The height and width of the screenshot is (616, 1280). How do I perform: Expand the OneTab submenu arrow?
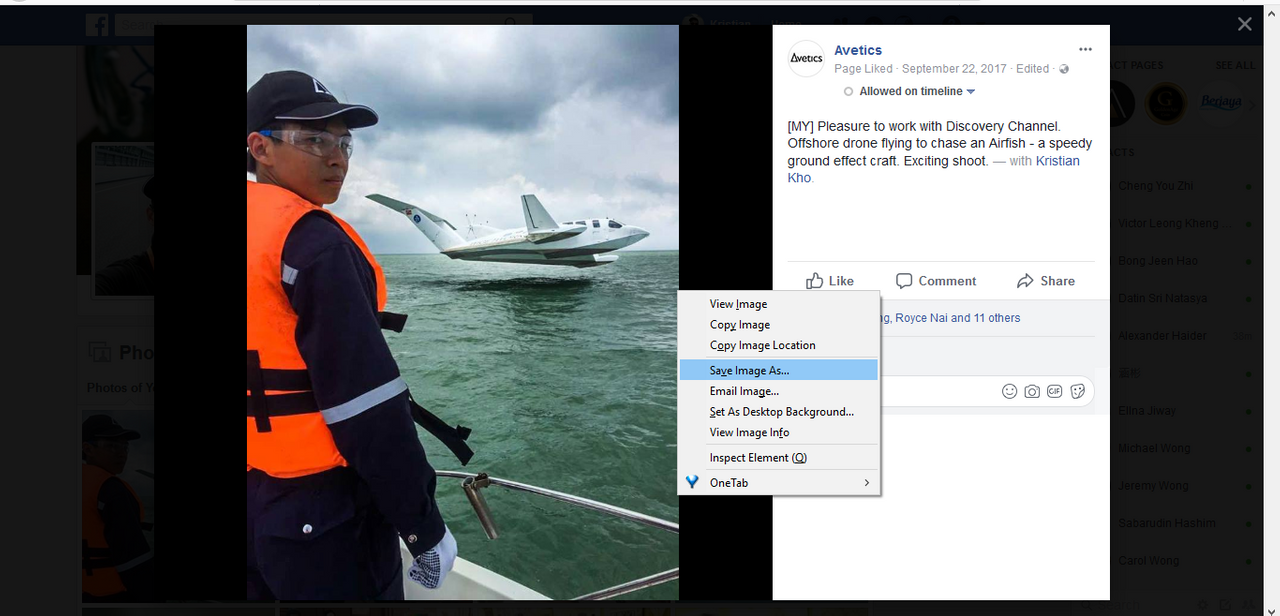pos(866,483)
